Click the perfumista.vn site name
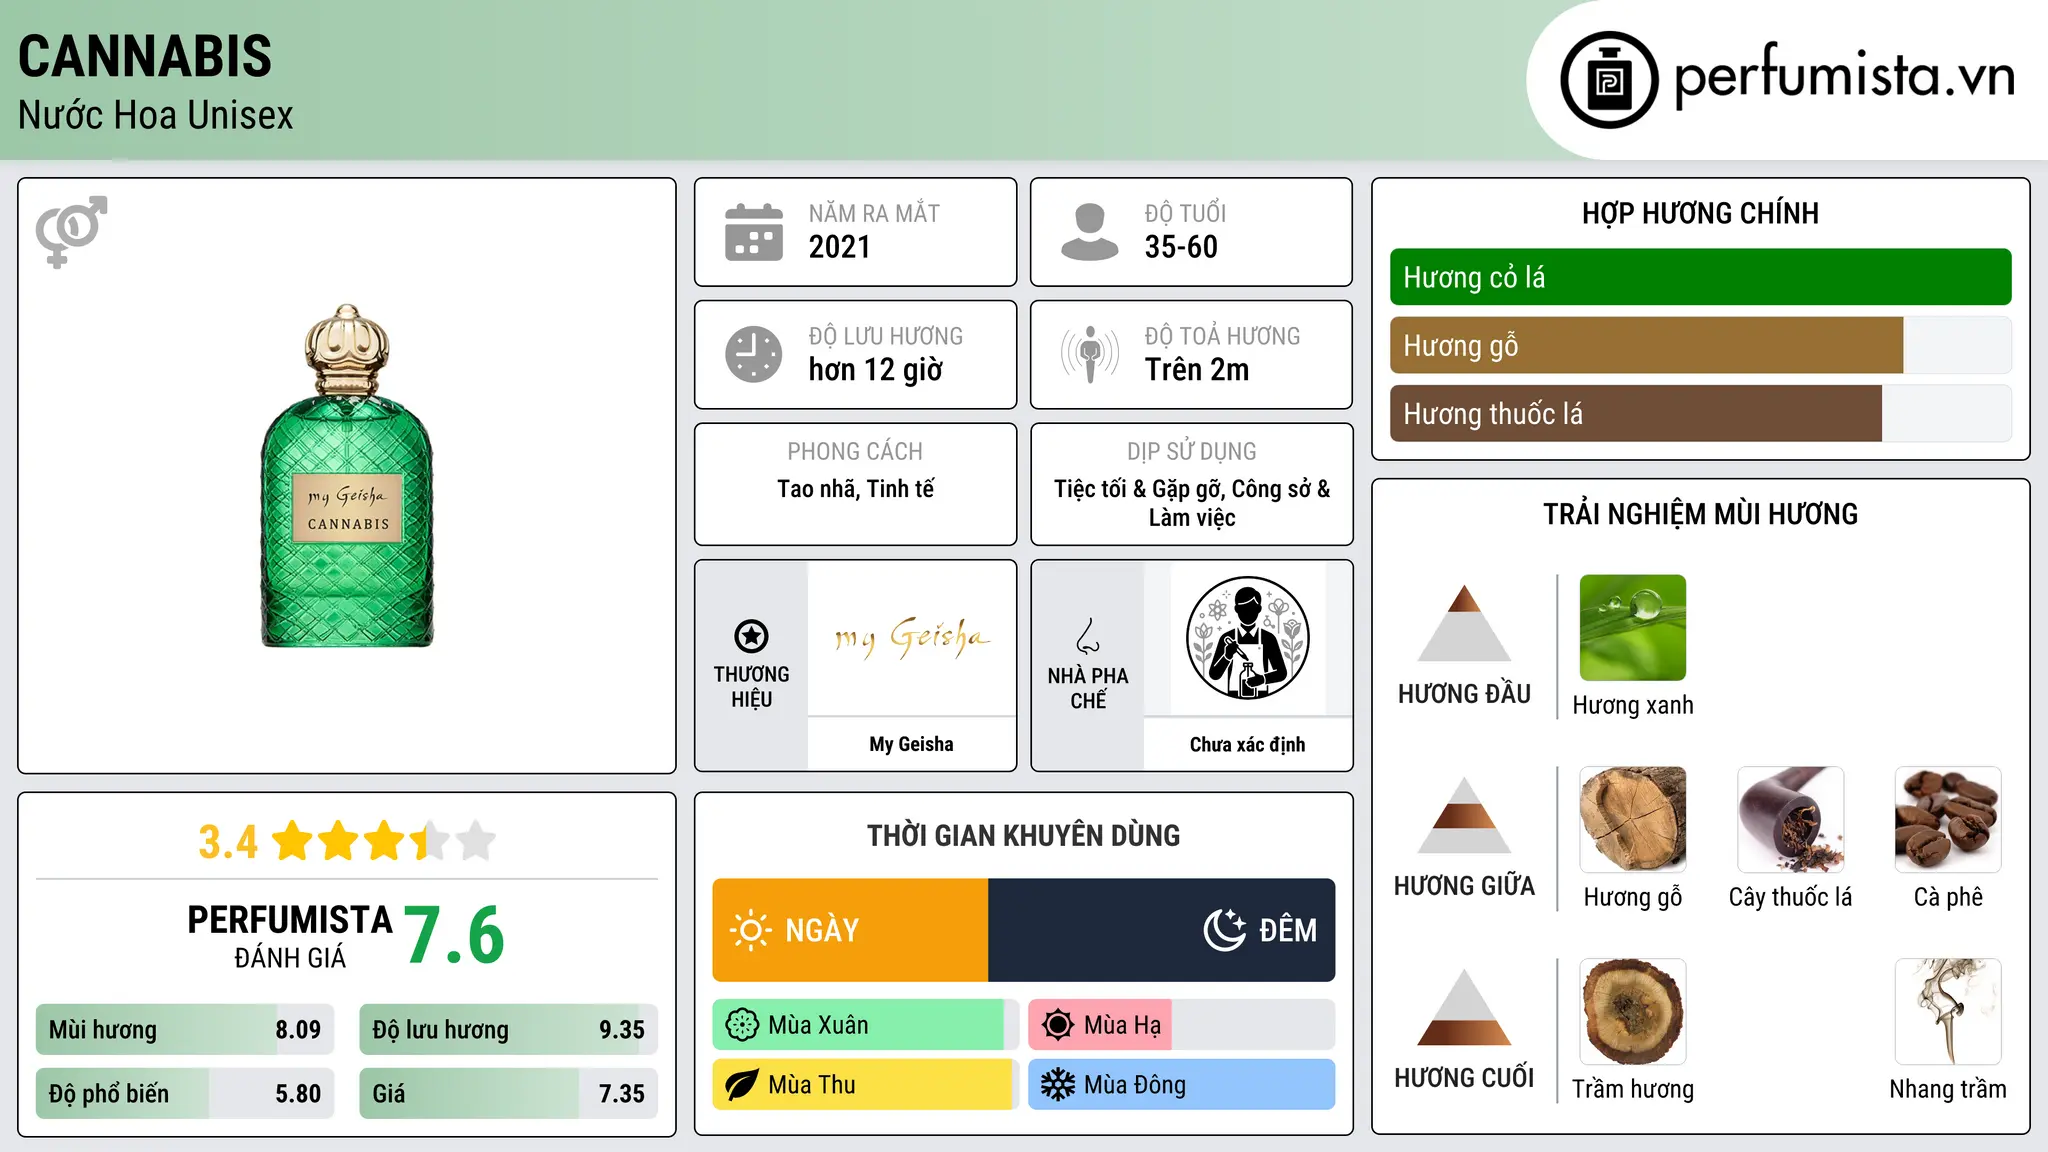 click(x=1844, y=78)
